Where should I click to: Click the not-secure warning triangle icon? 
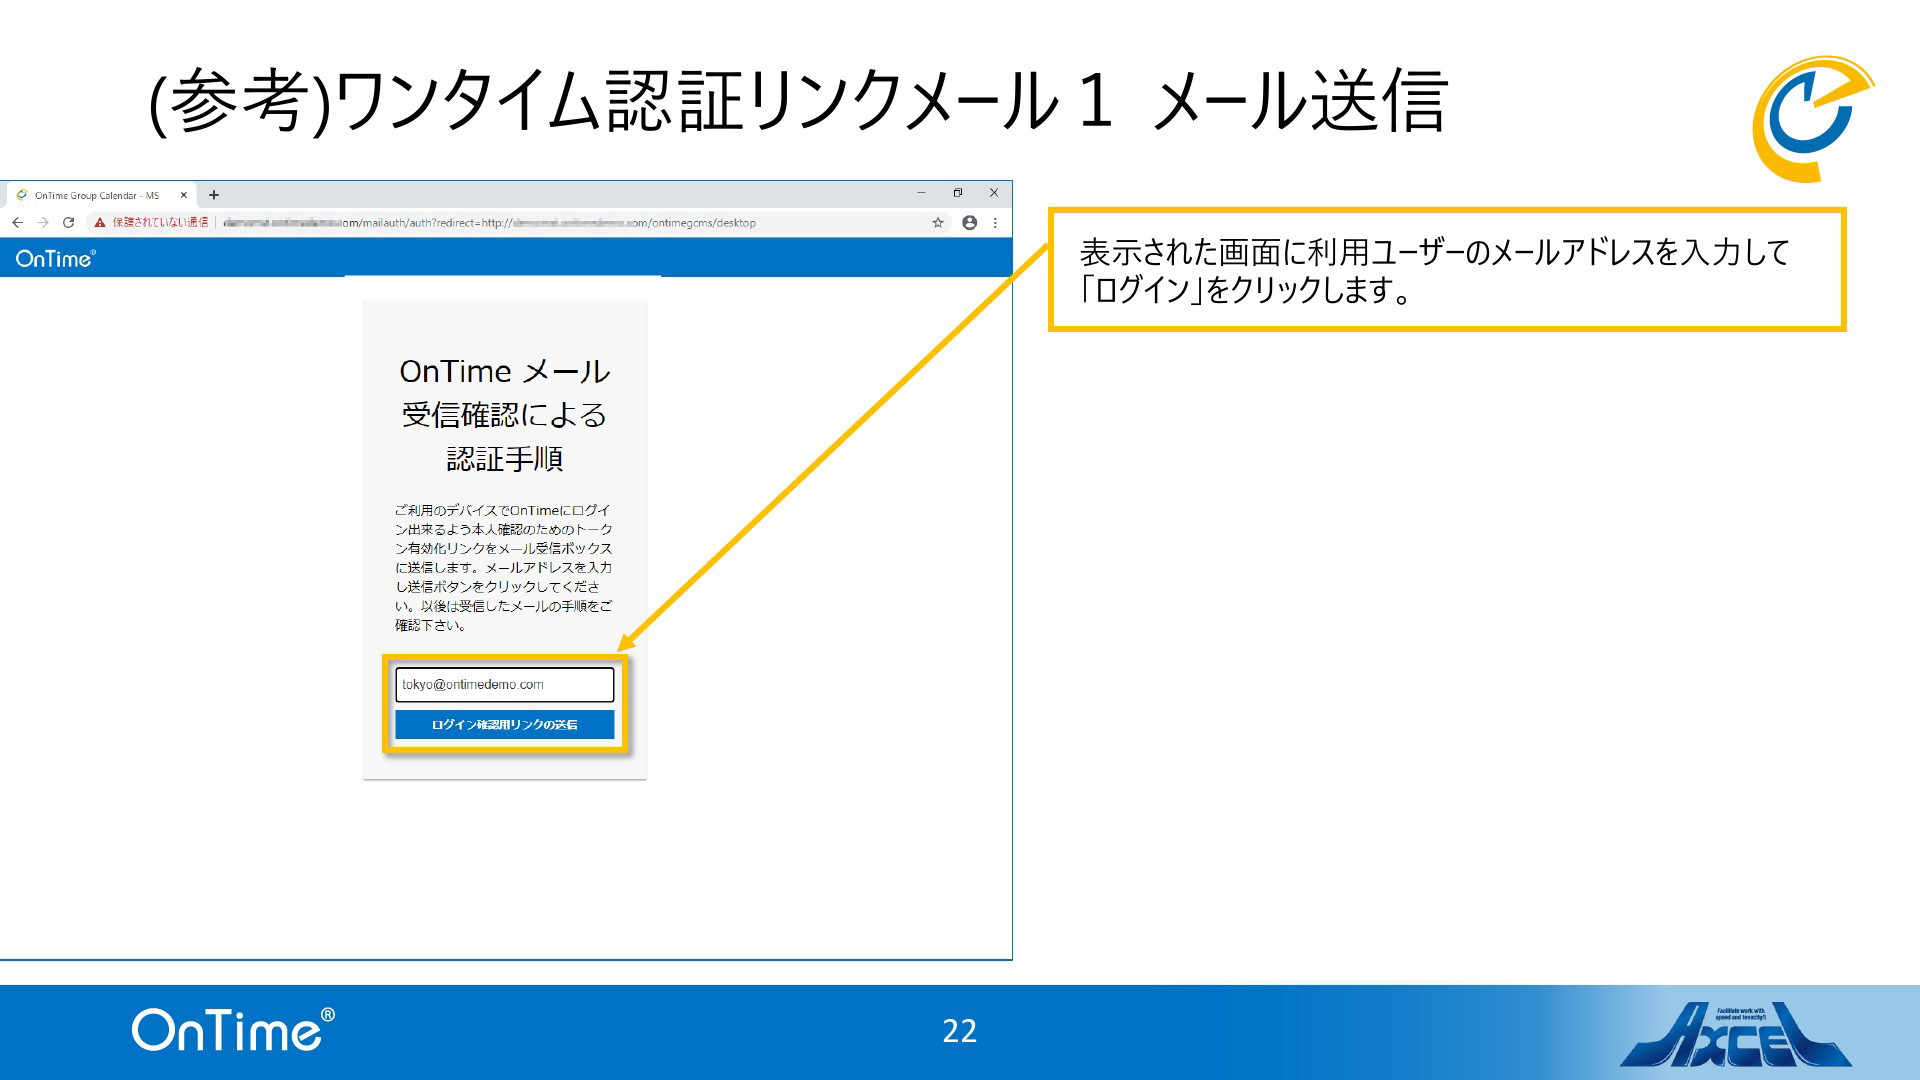point(100,223)
